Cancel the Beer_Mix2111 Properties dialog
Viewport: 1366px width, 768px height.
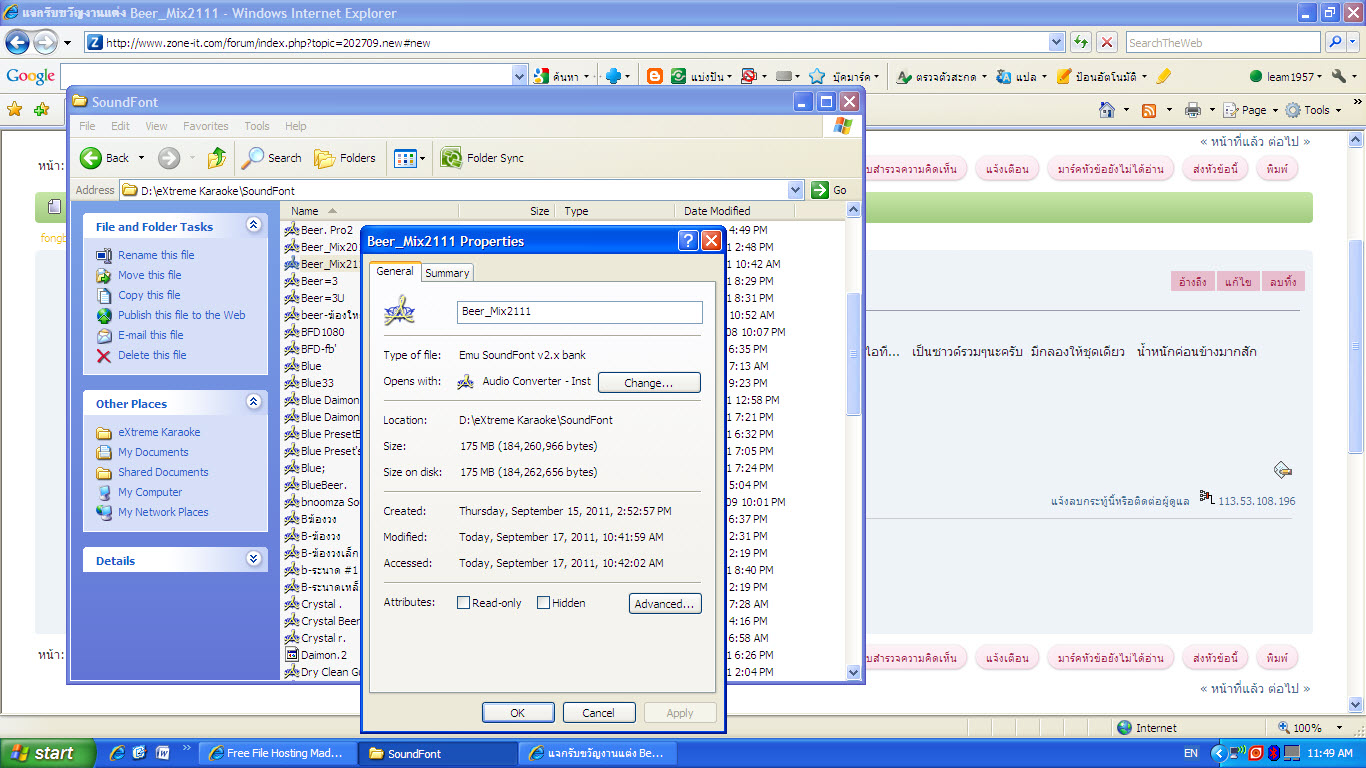[599, 713]
